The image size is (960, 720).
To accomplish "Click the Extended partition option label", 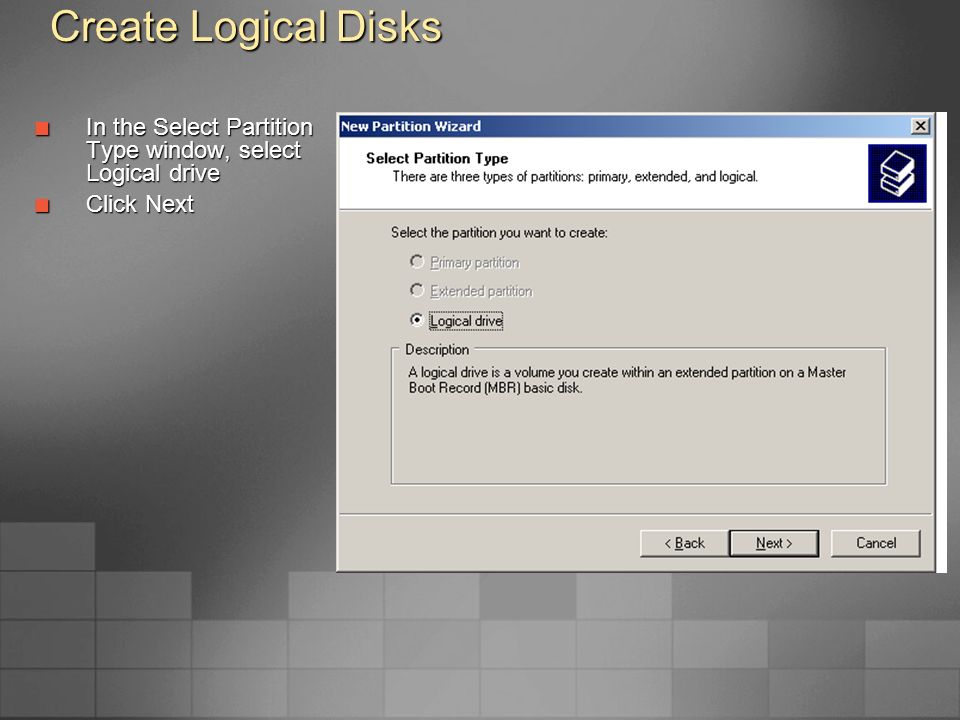I will [x=481, y=291].
